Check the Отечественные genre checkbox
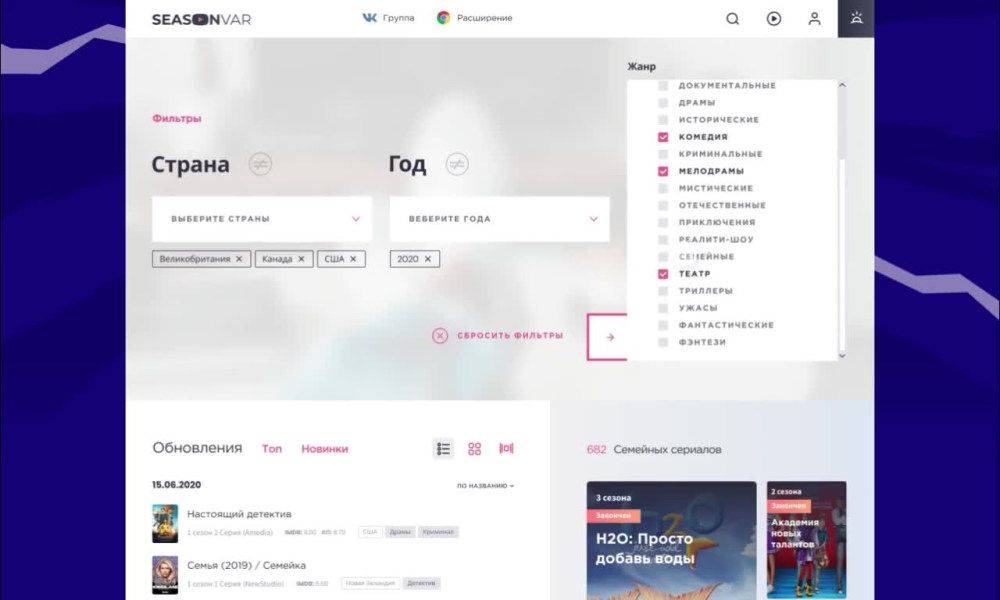This screenshot has width=1000, height=600. pos(663,205)
